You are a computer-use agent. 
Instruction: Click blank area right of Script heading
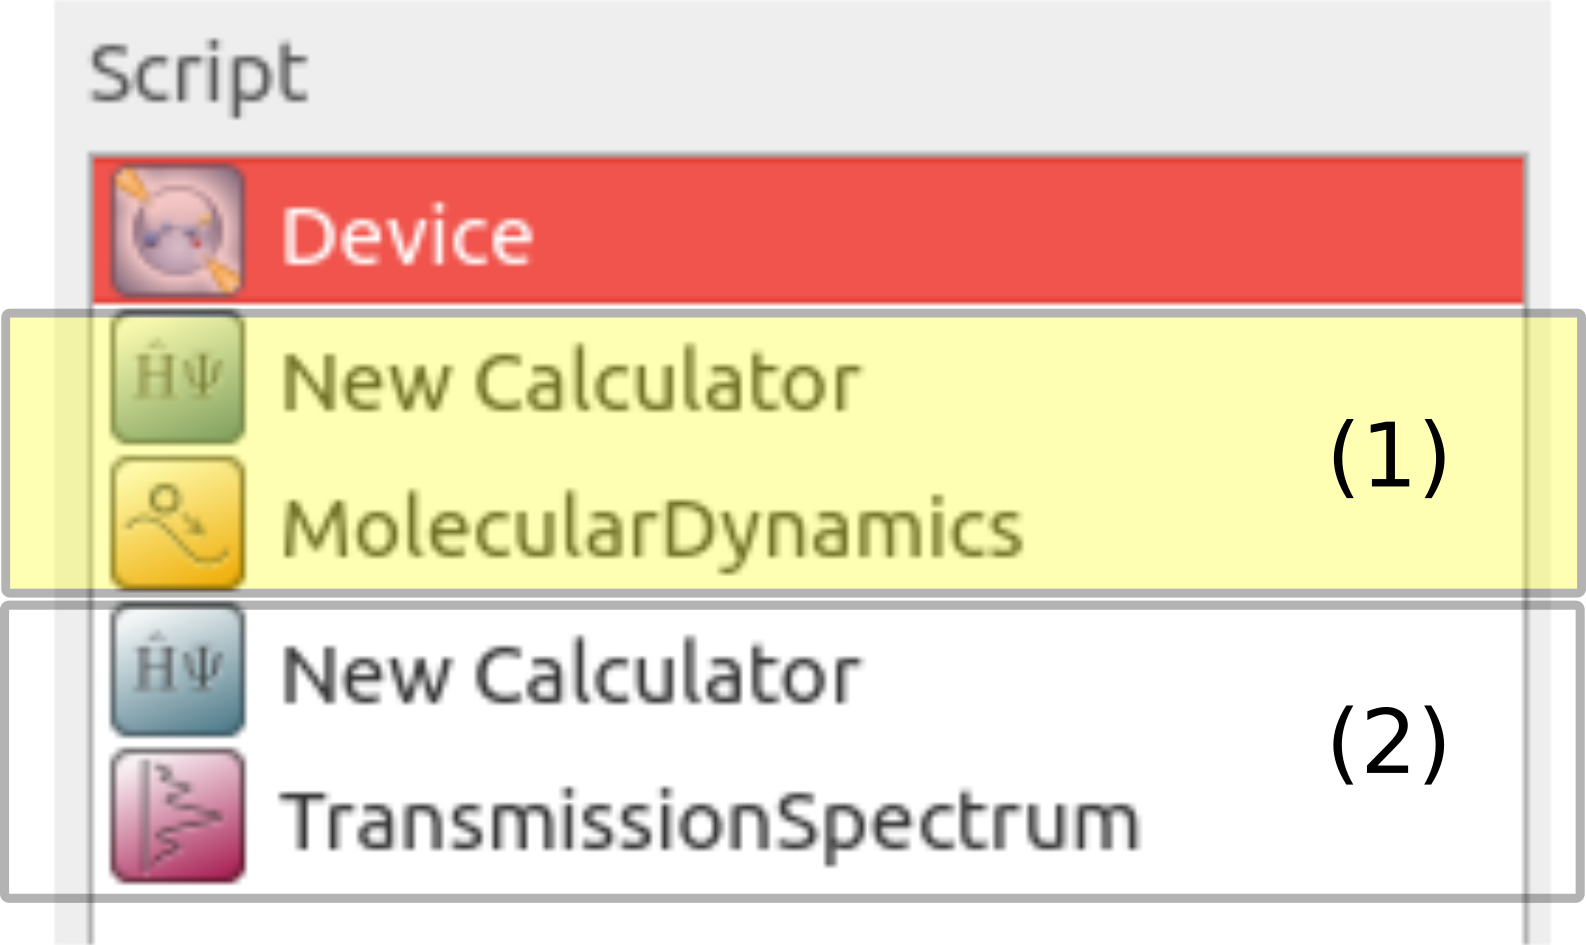pos(900,74)
